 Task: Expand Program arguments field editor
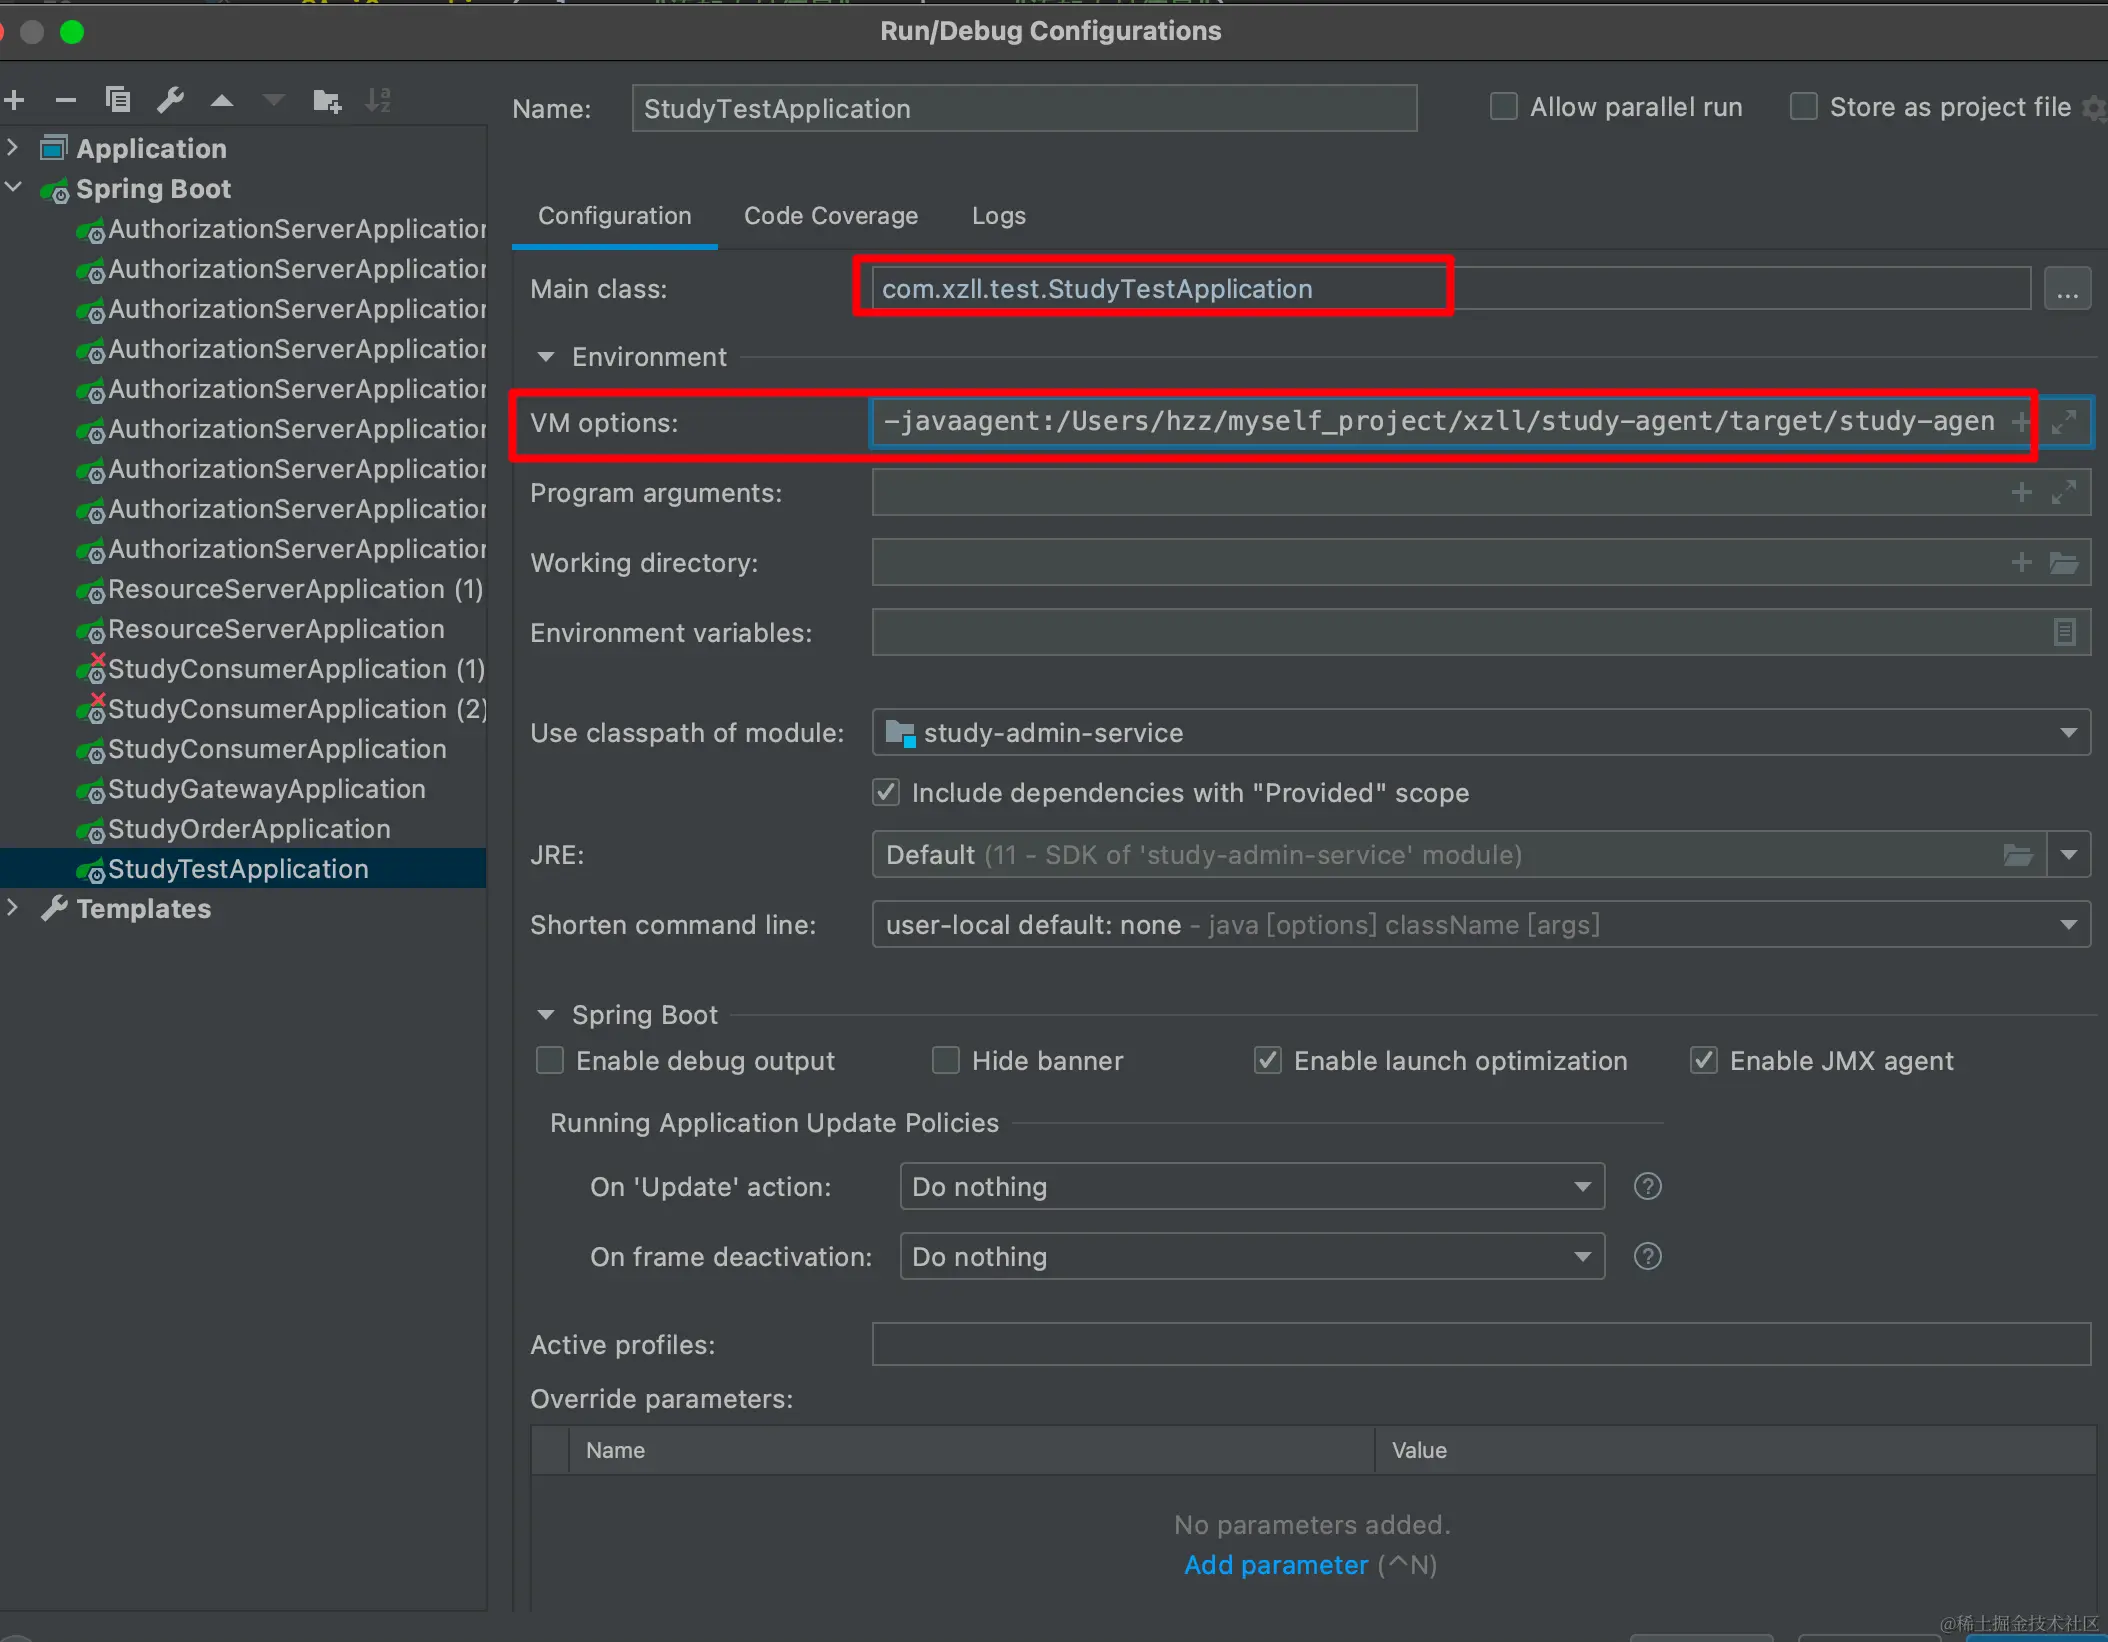coord(2064,493)
